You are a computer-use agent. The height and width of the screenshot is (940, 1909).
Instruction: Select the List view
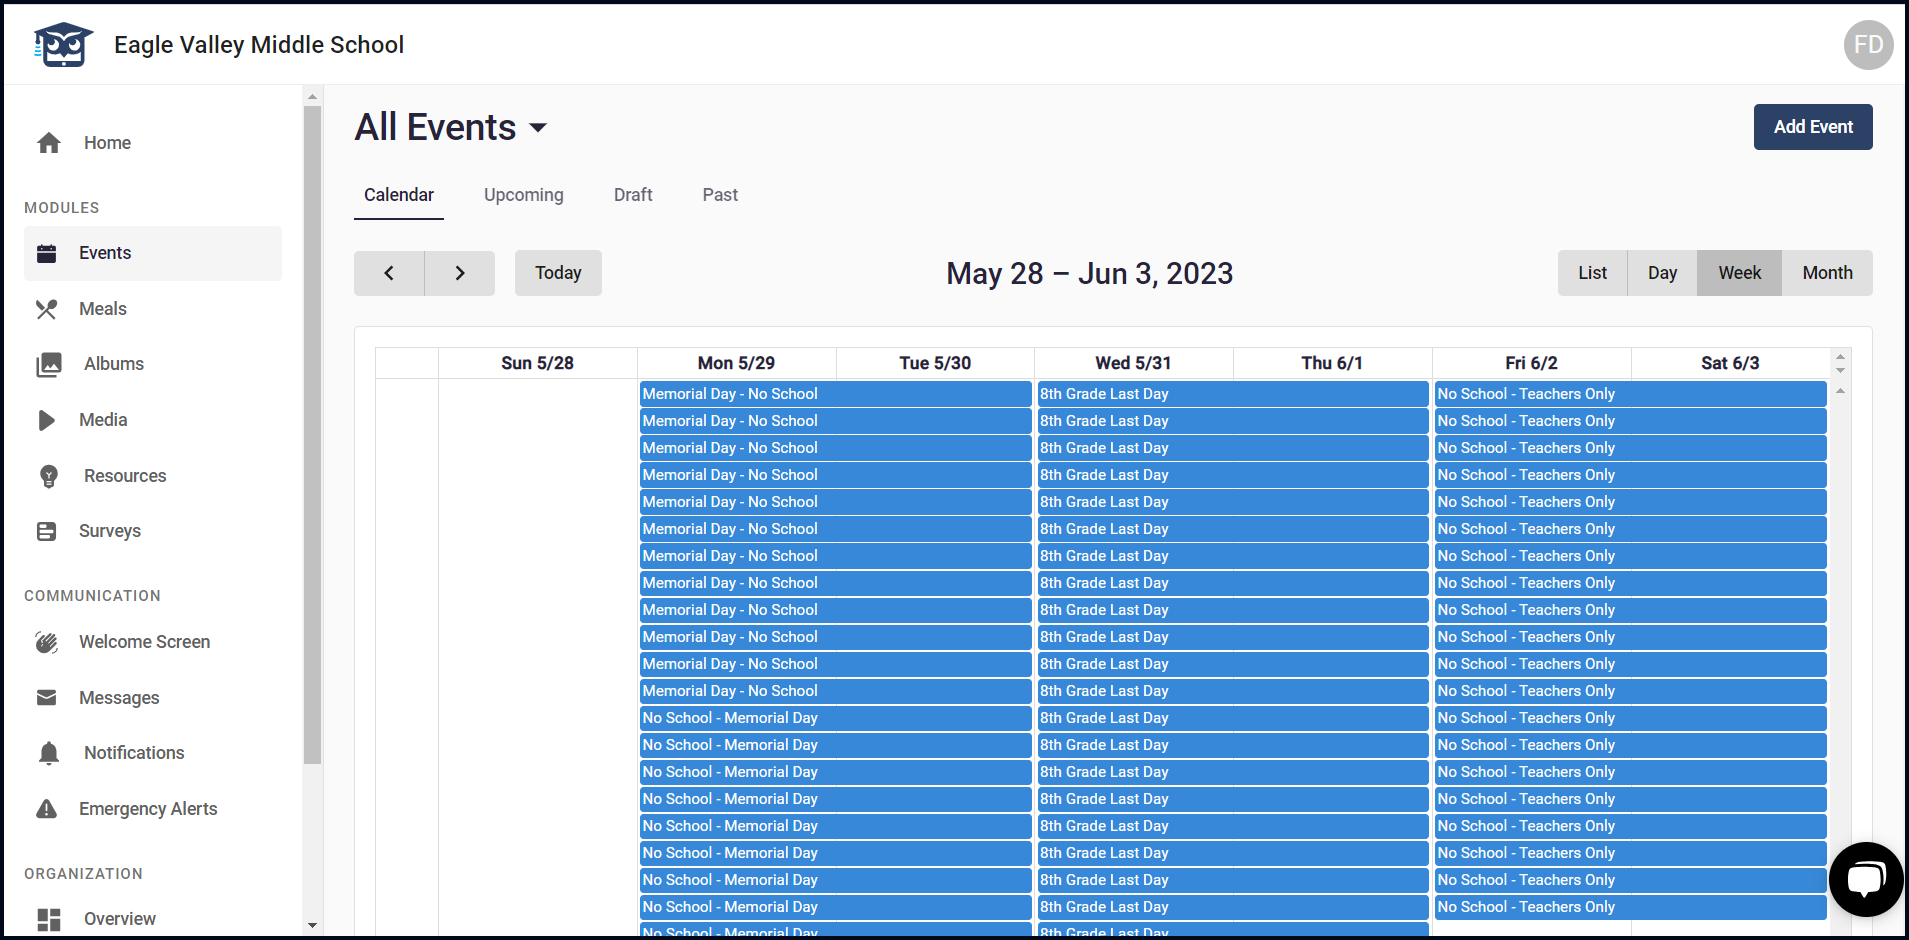(x=1593, y=273)
